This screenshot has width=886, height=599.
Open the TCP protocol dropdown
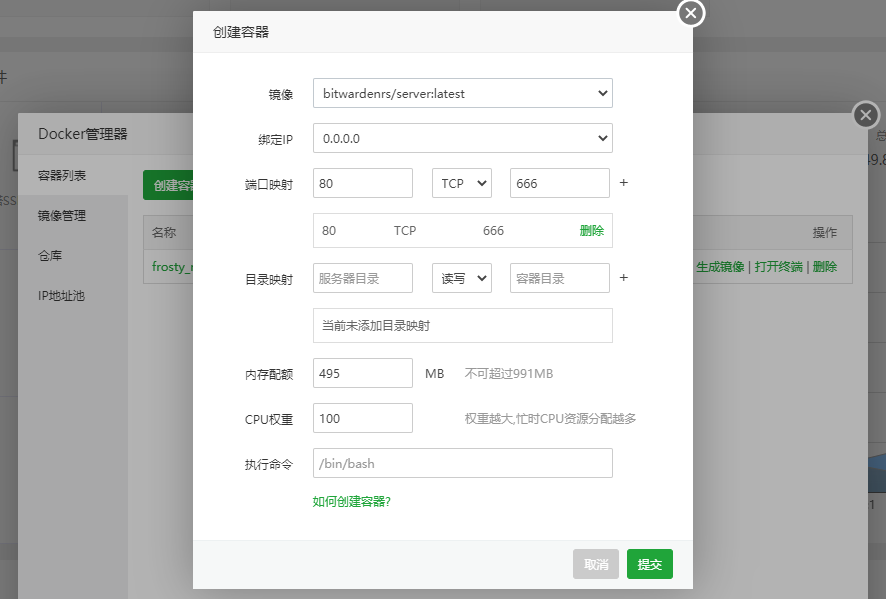461,182
